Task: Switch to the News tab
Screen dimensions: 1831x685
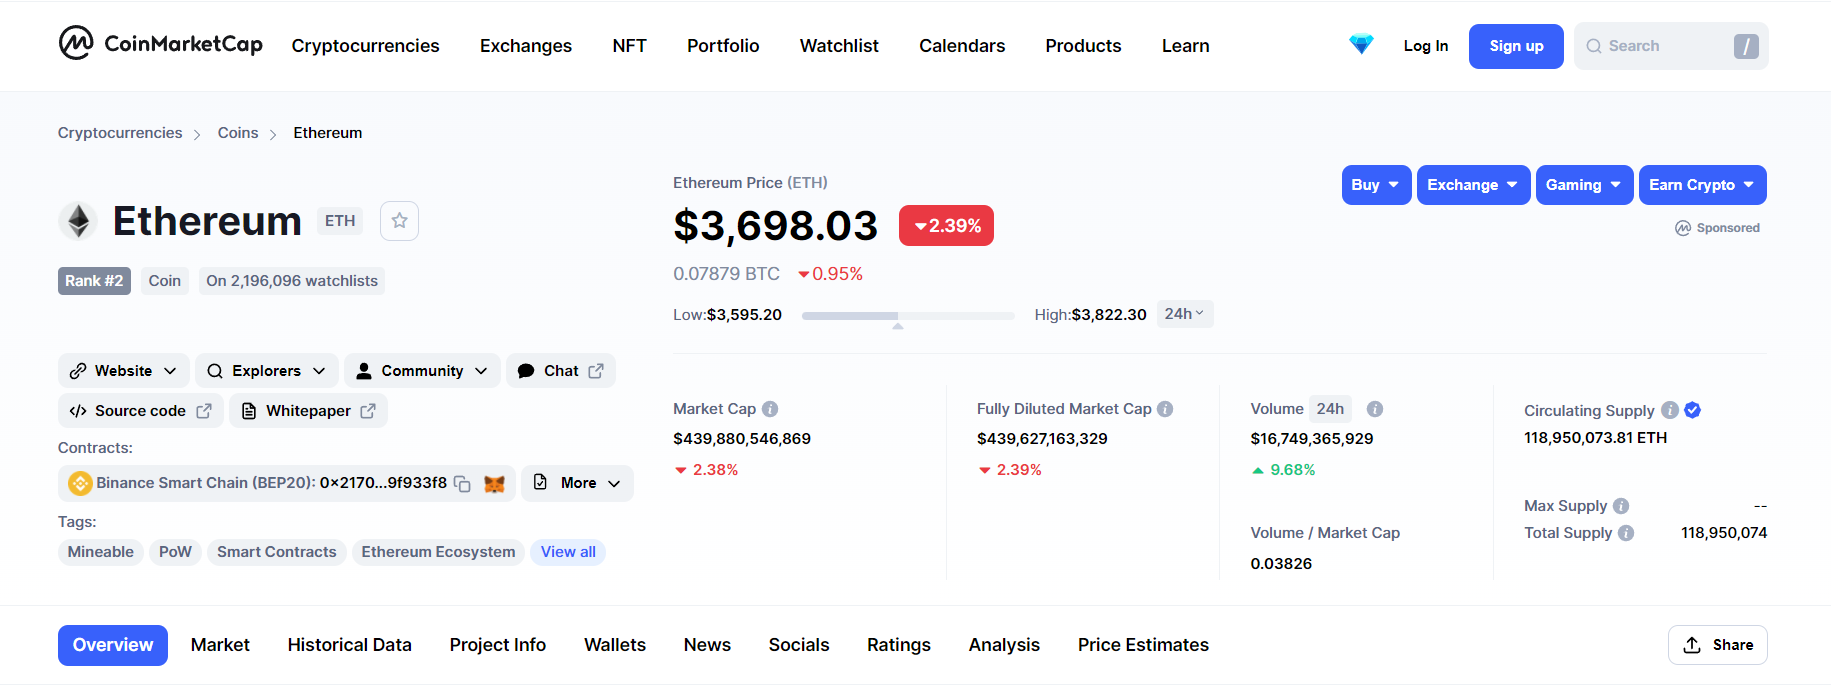Action: (x=707, y=645)
